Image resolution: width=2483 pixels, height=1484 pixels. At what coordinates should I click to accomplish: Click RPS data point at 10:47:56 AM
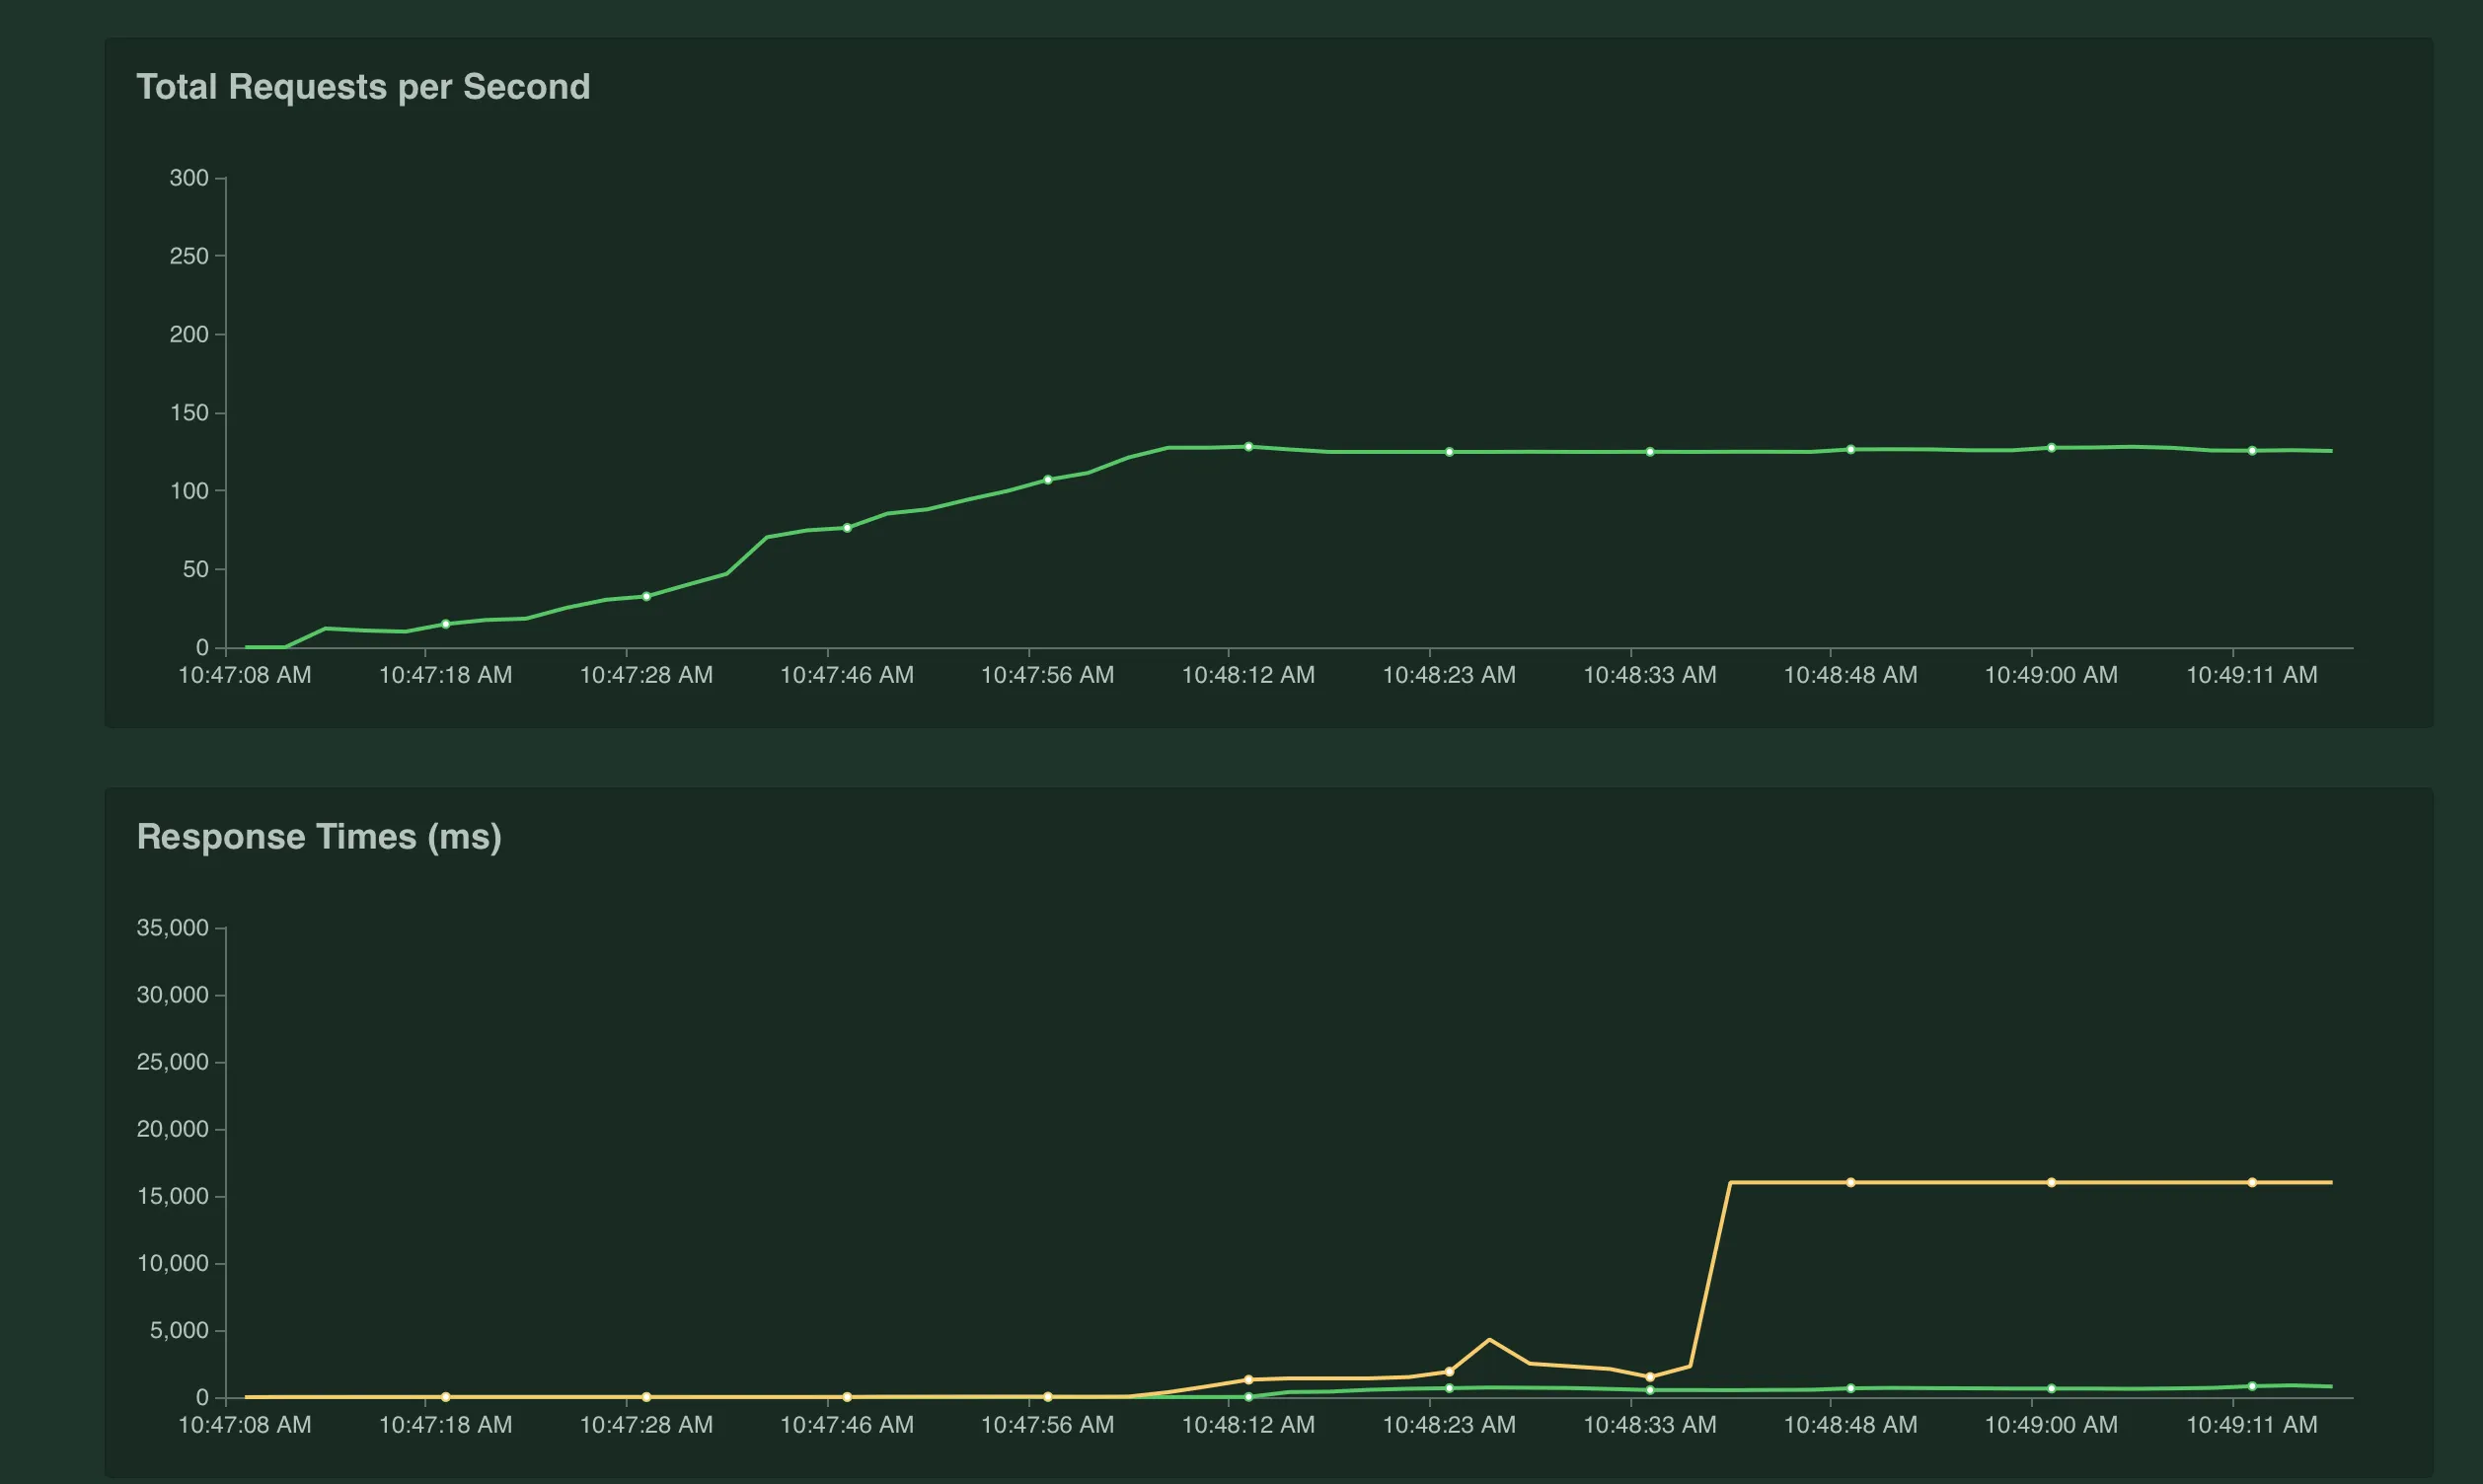[1048, 480]
